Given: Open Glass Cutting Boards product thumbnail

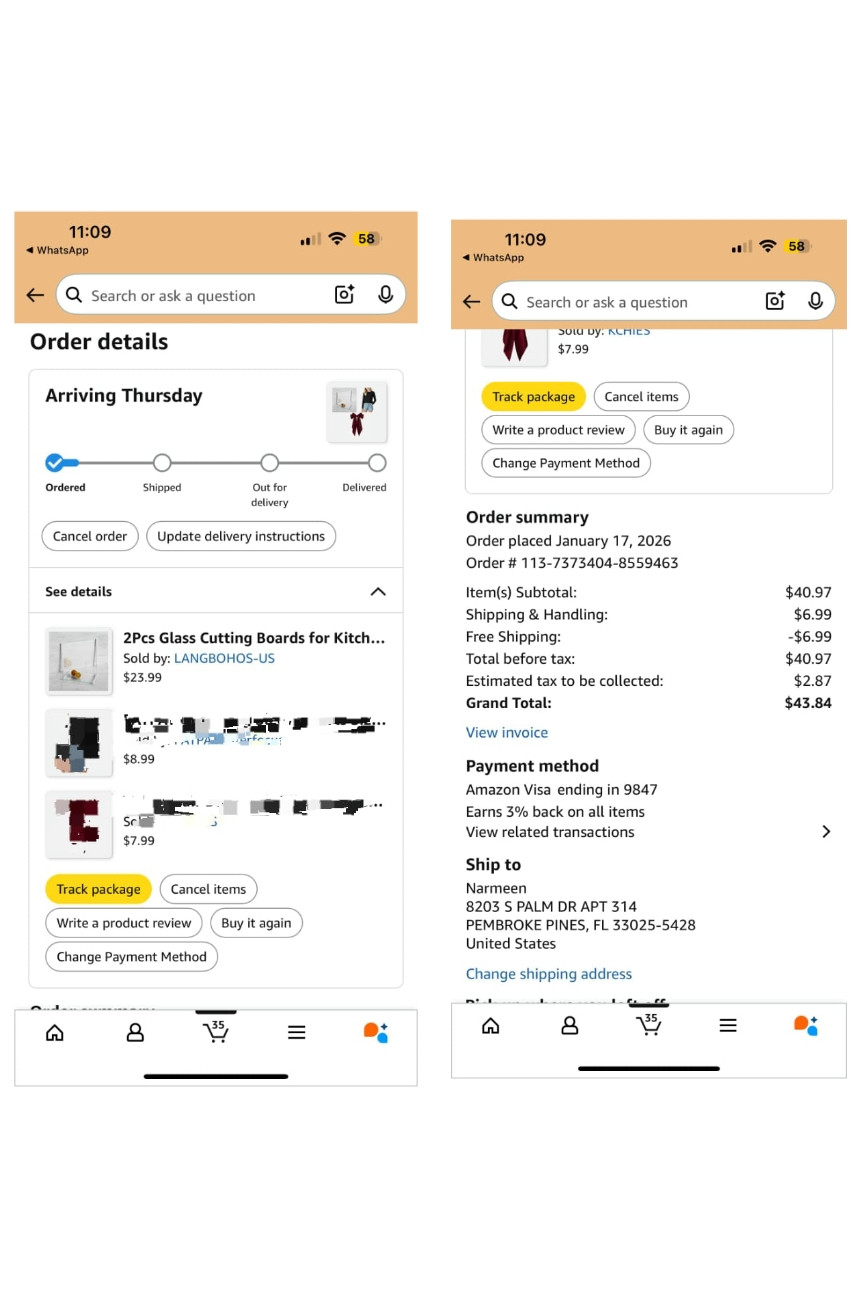Looking at the screenshot, I should click(x=79, y=661).
